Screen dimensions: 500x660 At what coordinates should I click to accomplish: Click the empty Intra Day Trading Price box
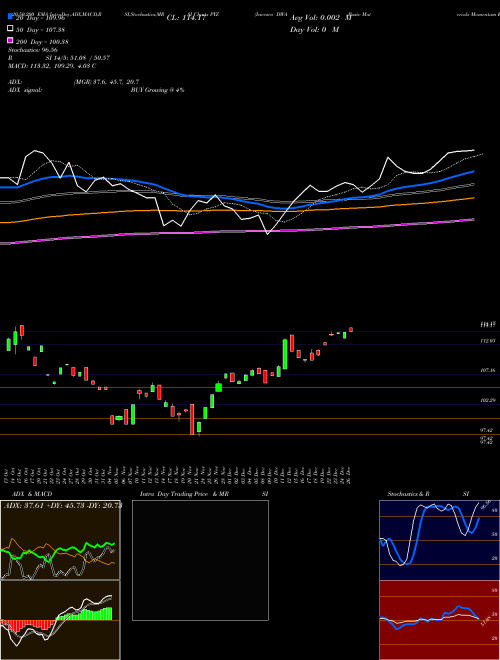click(200, 560)
